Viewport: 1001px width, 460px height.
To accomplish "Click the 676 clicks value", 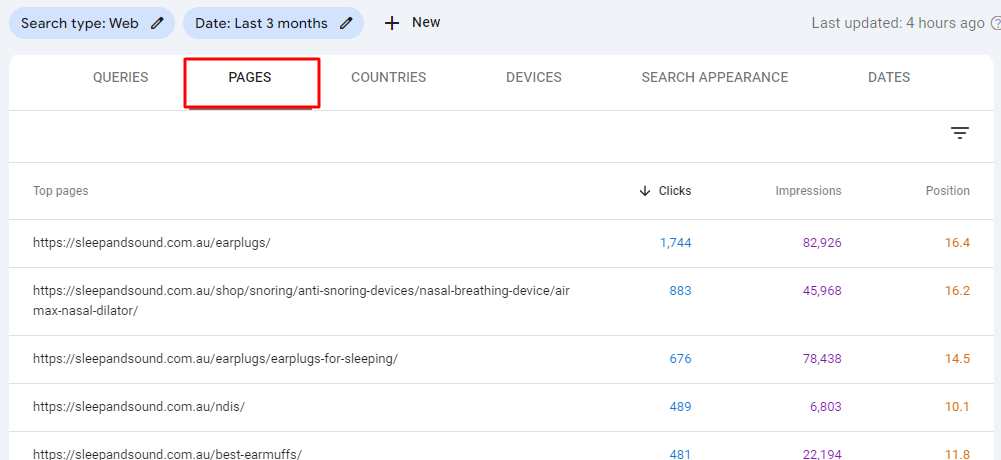I will tap(681, 359).
